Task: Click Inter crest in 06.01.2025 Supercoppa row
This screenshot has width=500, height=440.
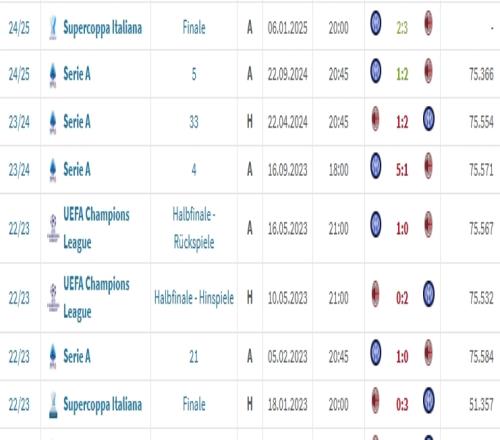Action: click(x=376, y=23)
